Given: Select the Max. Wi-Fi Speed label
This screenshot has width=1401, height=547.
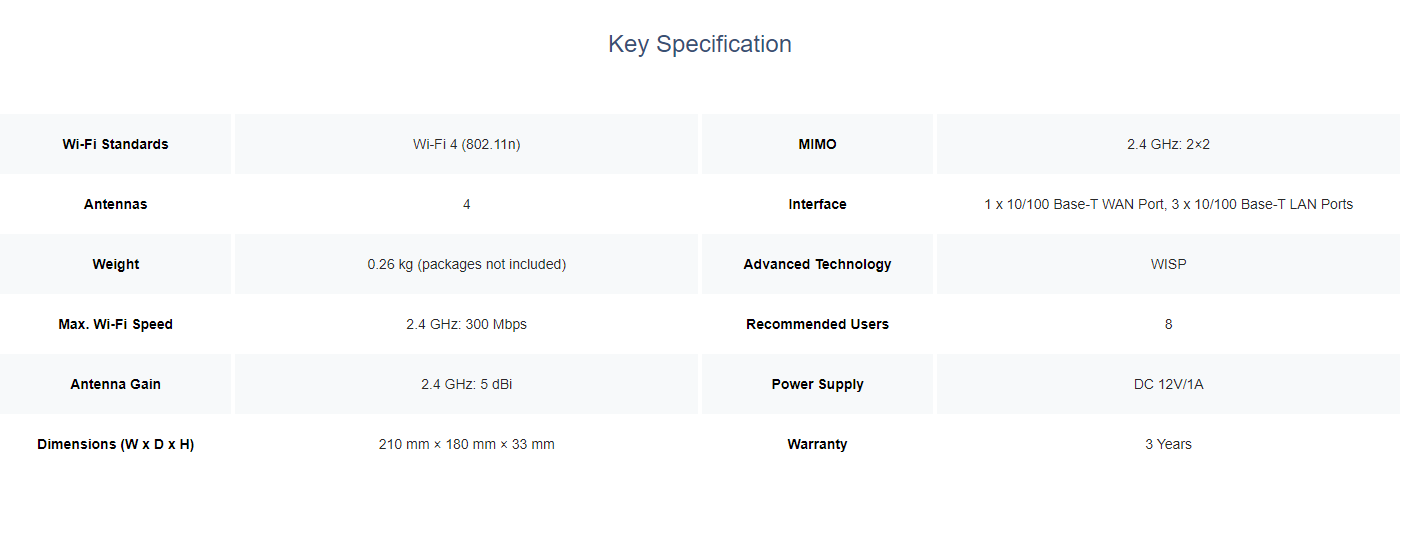Looking at the screenshot, I should point(115,324).
